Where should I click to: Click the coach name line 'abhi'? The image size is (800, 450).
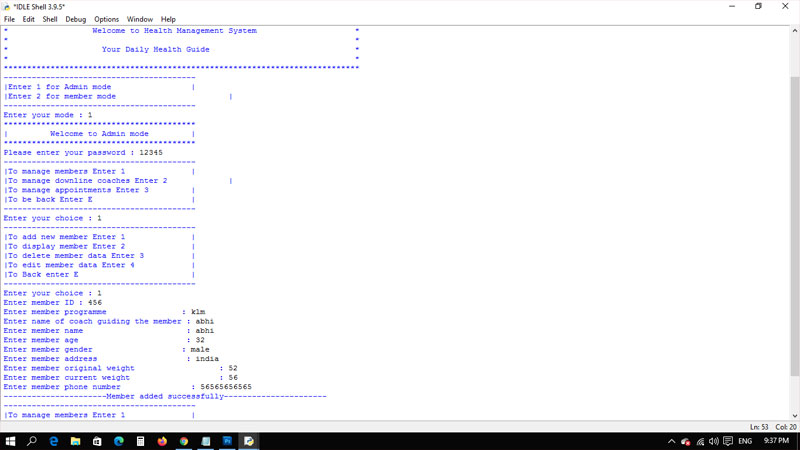click(109, 321)
